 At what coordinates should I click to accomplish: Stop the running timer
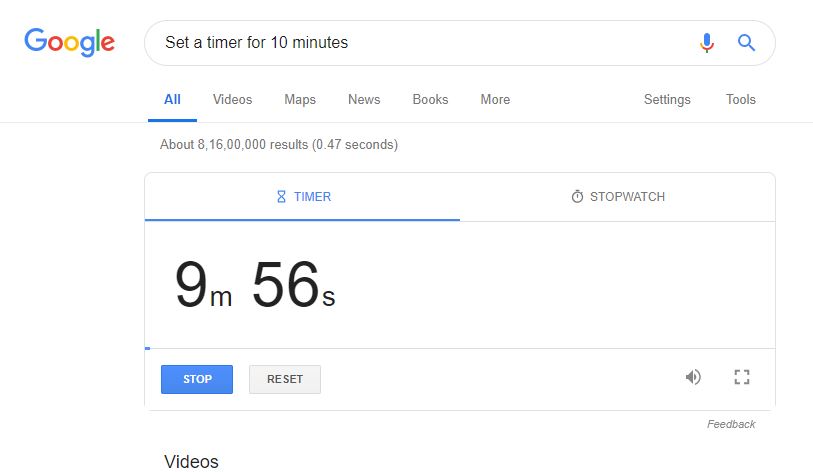click(x=197, y=379)
